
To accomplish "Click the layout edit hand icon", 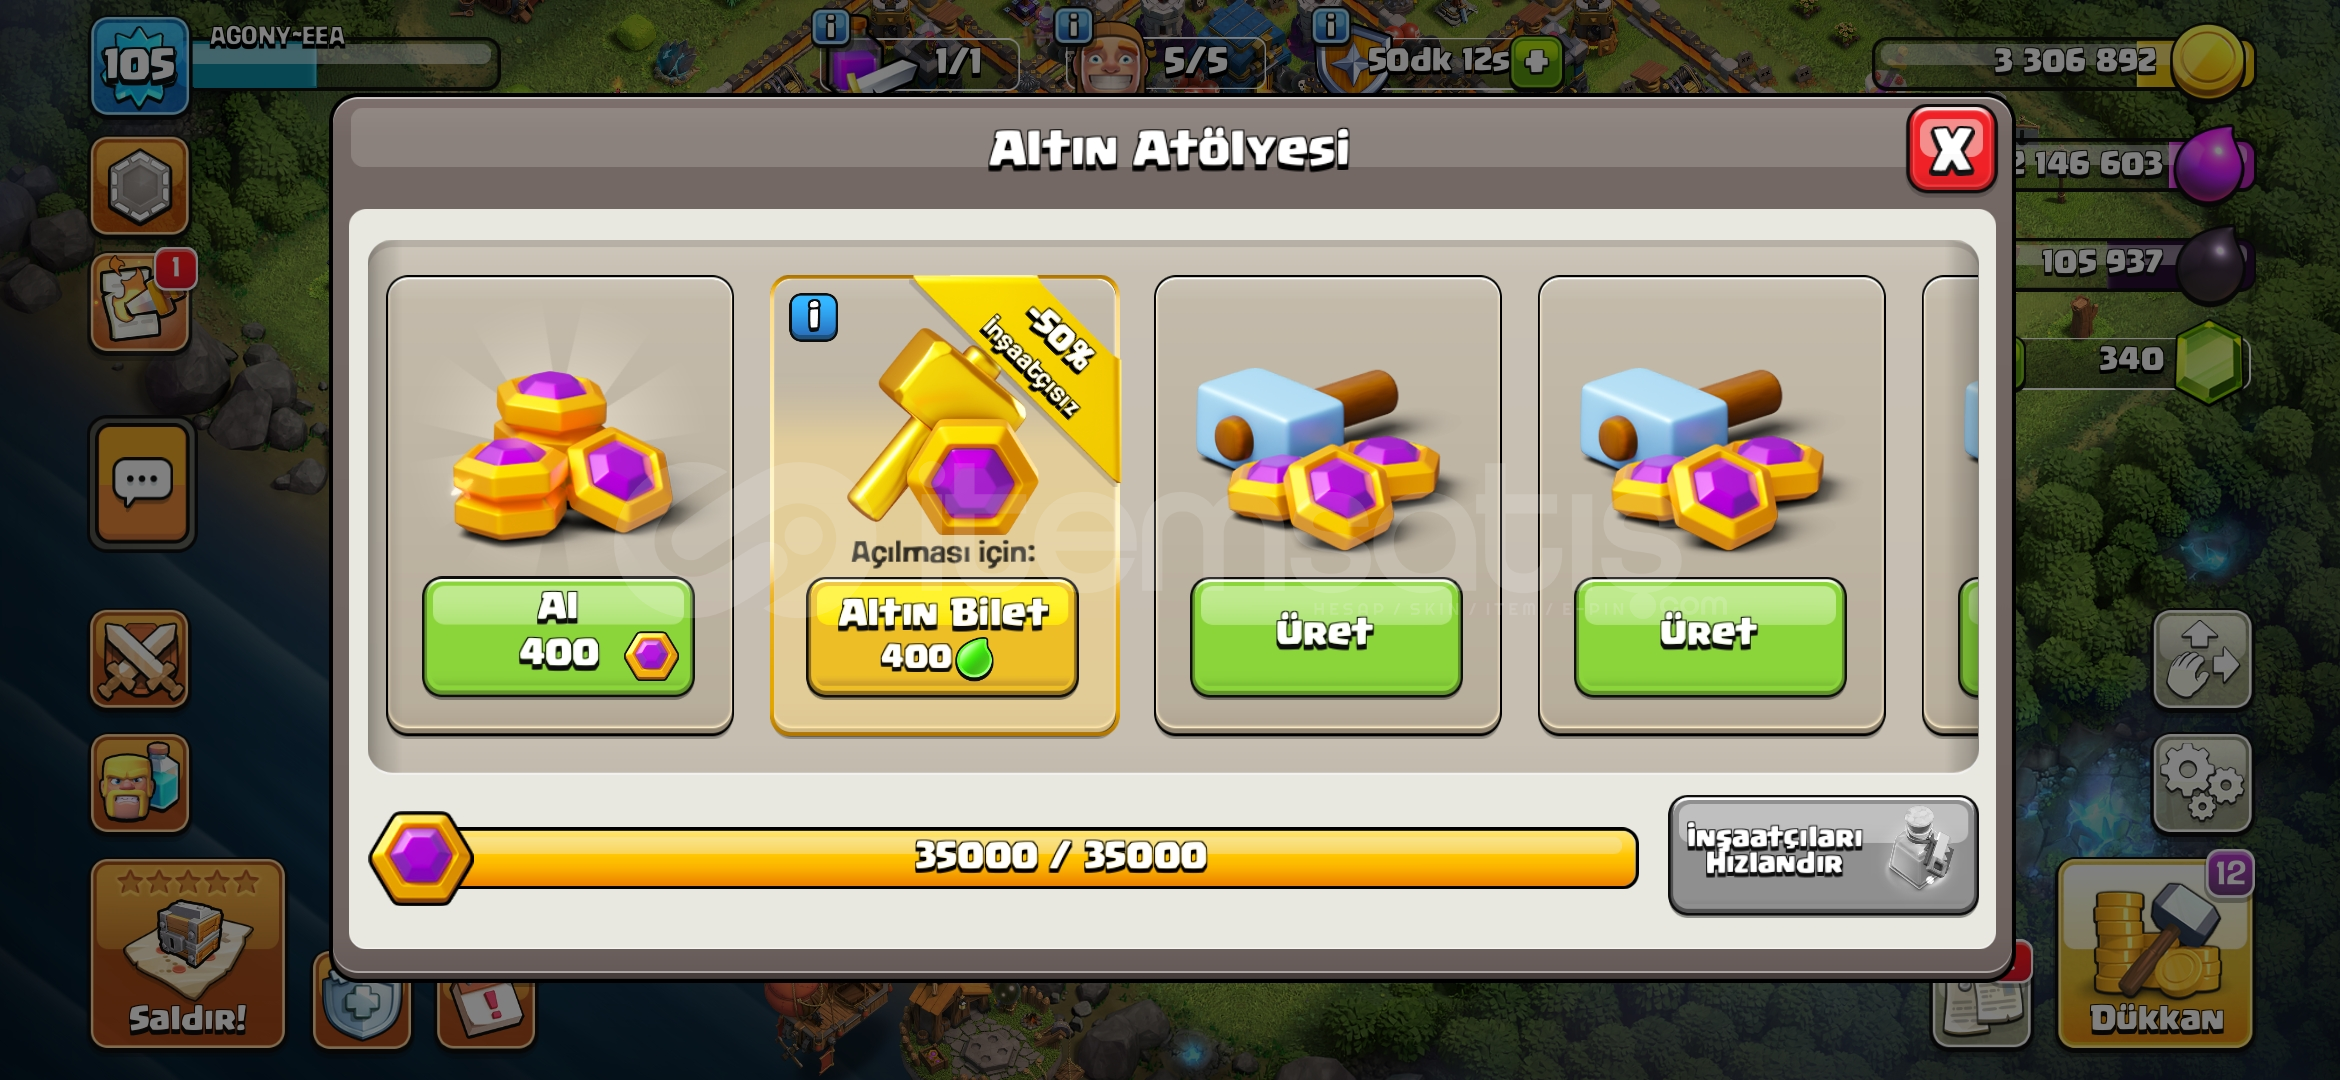I will pyautogui.click(x=2202, y=659).
